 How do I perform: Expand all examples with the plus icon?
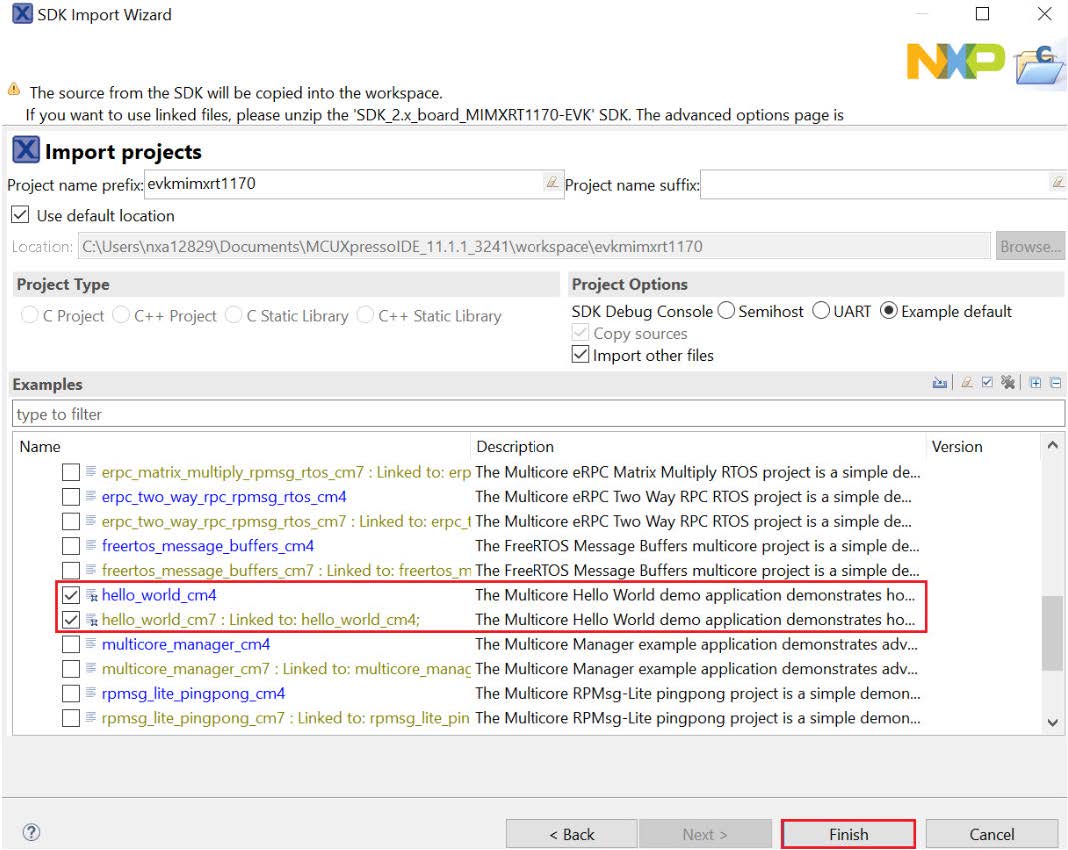1035,383
